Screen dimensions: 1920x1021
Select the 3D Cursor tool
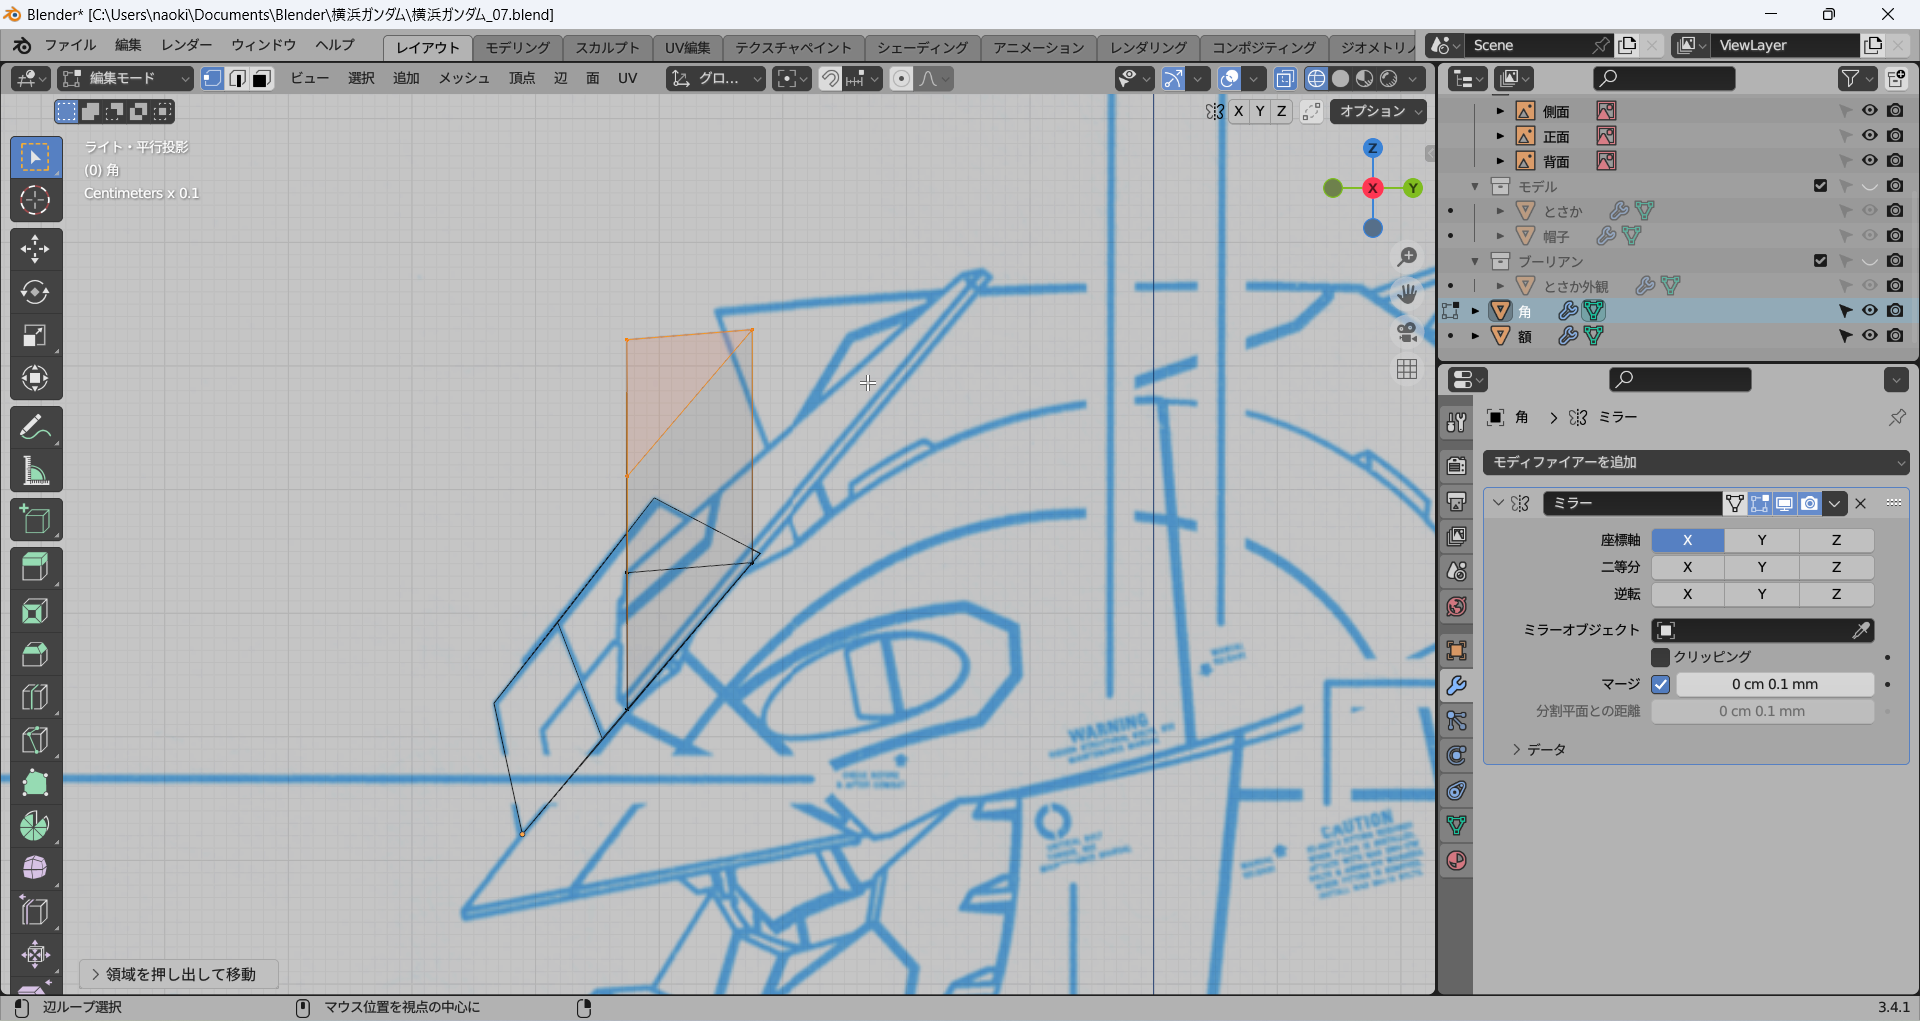(35, 200)
